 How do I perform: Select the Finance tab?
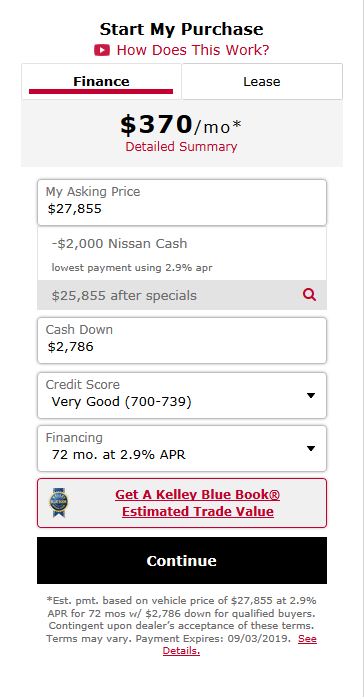(101, 81)
